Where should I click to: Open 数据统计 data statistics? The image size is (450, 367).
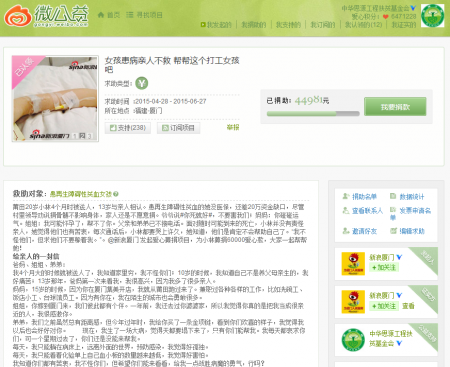click(407, 197)
